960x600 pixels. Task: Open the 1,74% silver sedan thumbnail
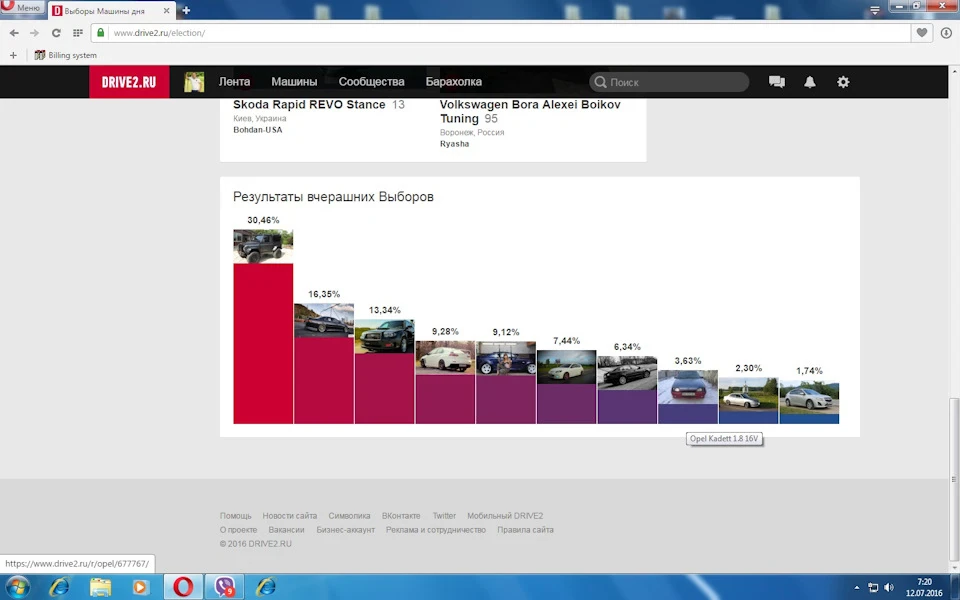click(x=809, y=397)
